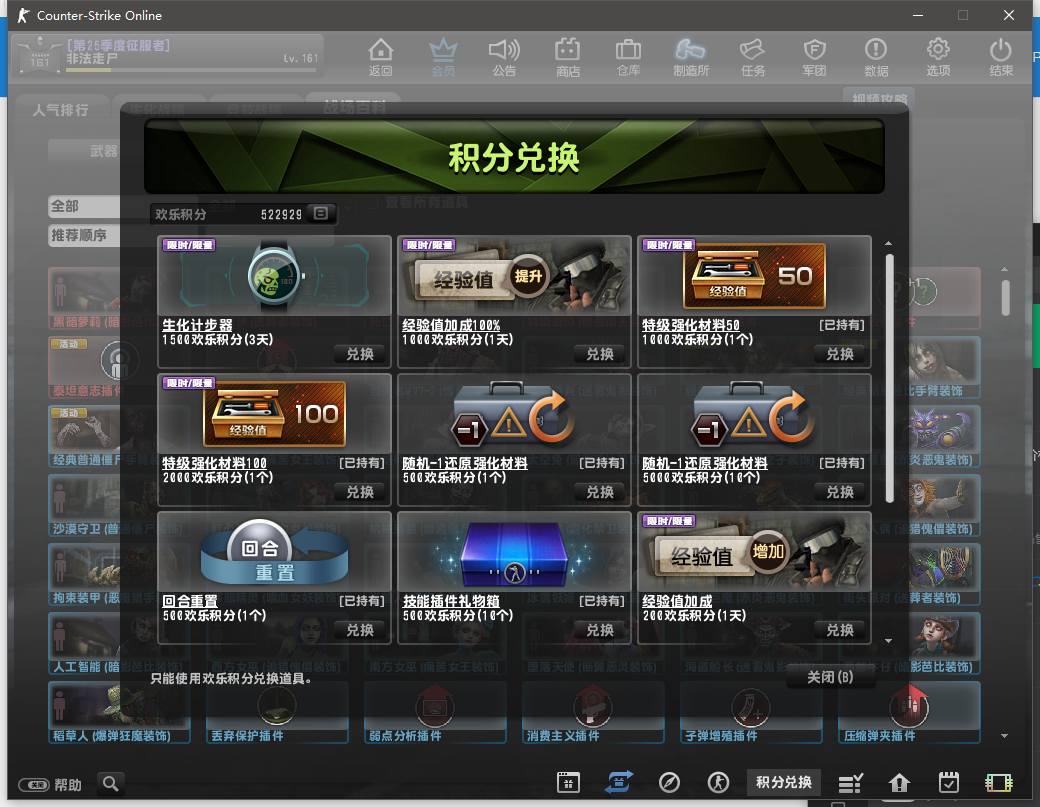Click the exchange list scroll down arrow
1040x807 pixels.
888,641
